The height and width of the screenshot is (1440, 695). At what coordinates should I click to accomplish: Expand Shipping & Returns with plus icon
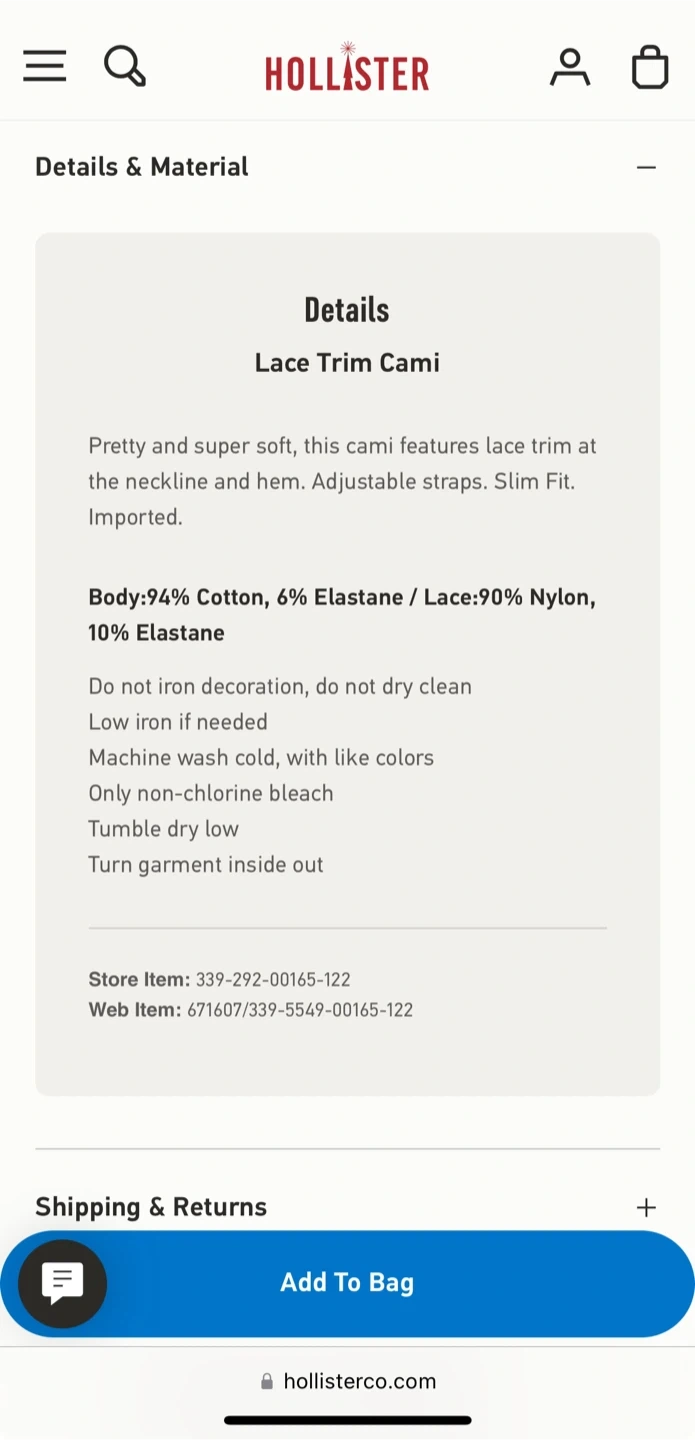coord(646,1207)
